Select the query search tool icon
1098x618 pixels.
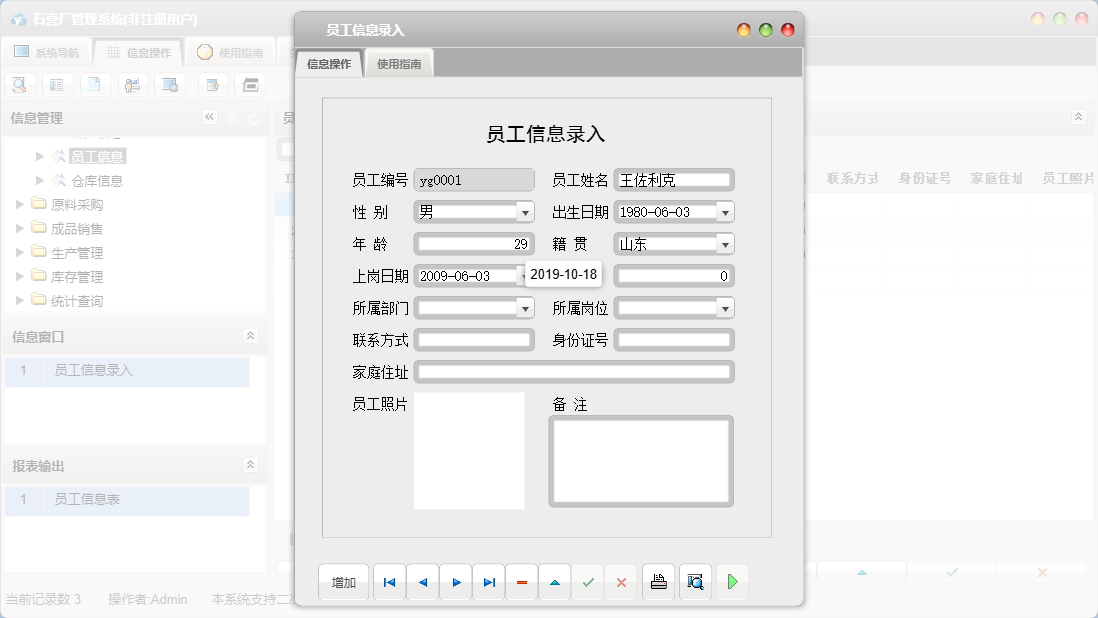[20, 84]
